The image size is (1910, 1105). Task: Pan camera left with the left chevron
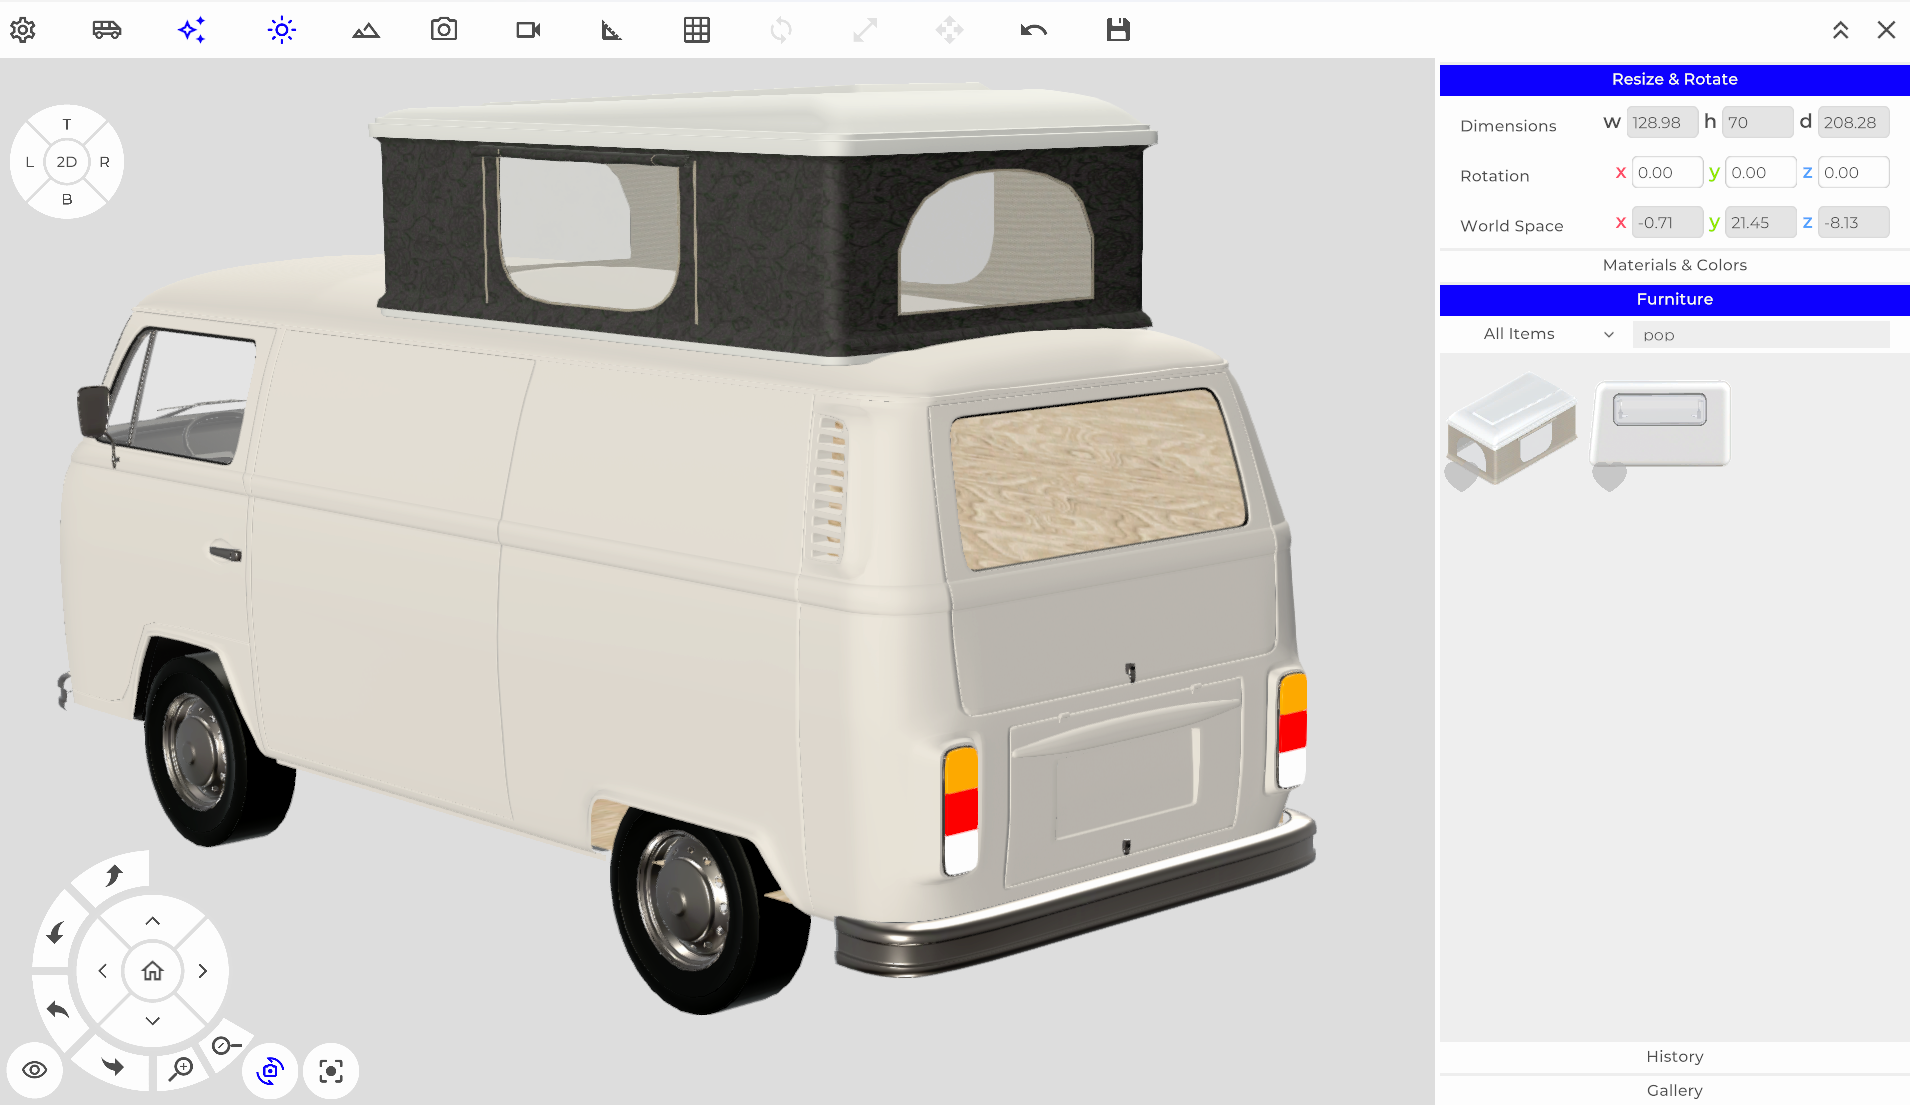(x=102, y=971)
